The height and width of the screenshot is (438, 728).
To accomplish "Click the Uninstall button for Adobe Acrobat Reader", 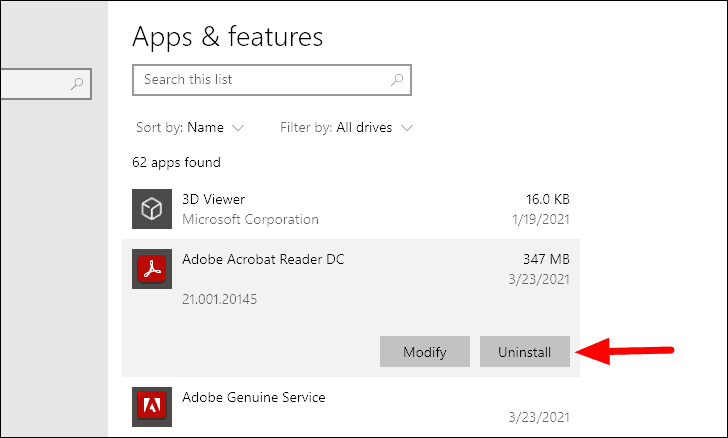I will point(525,352).
